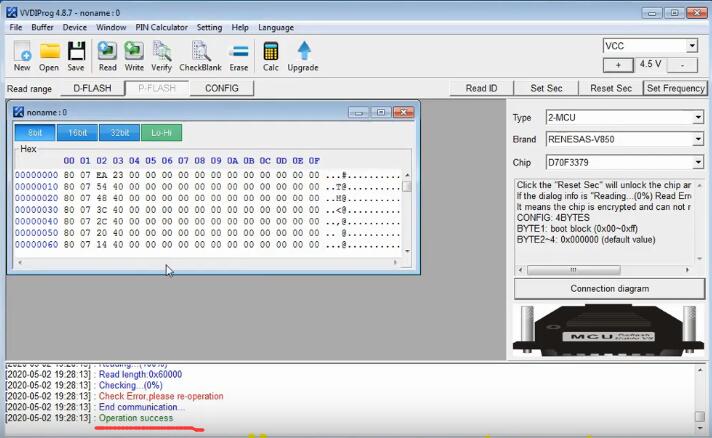Select the D-FLASH read range

[x=92, y=88]
